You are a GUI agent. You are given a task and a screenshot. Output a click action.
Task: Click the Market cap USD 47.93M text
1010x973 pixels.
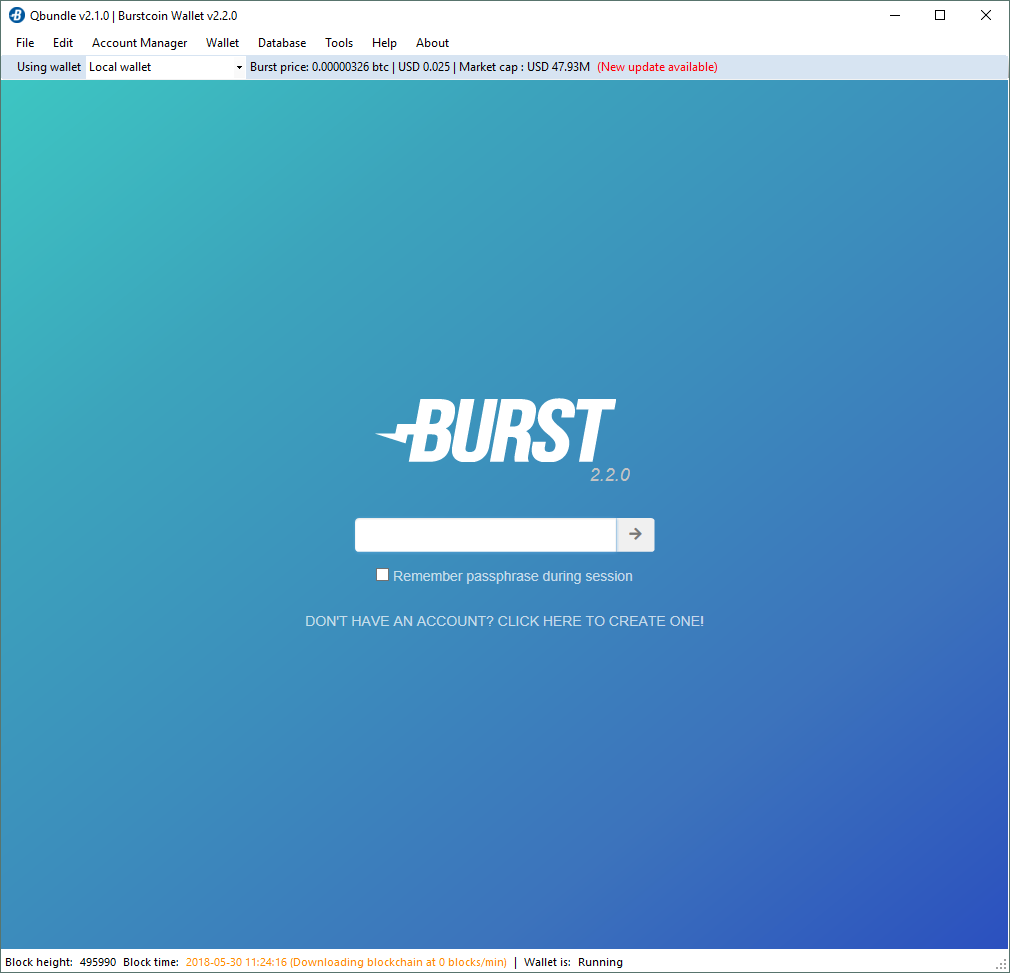click(524, 67)
